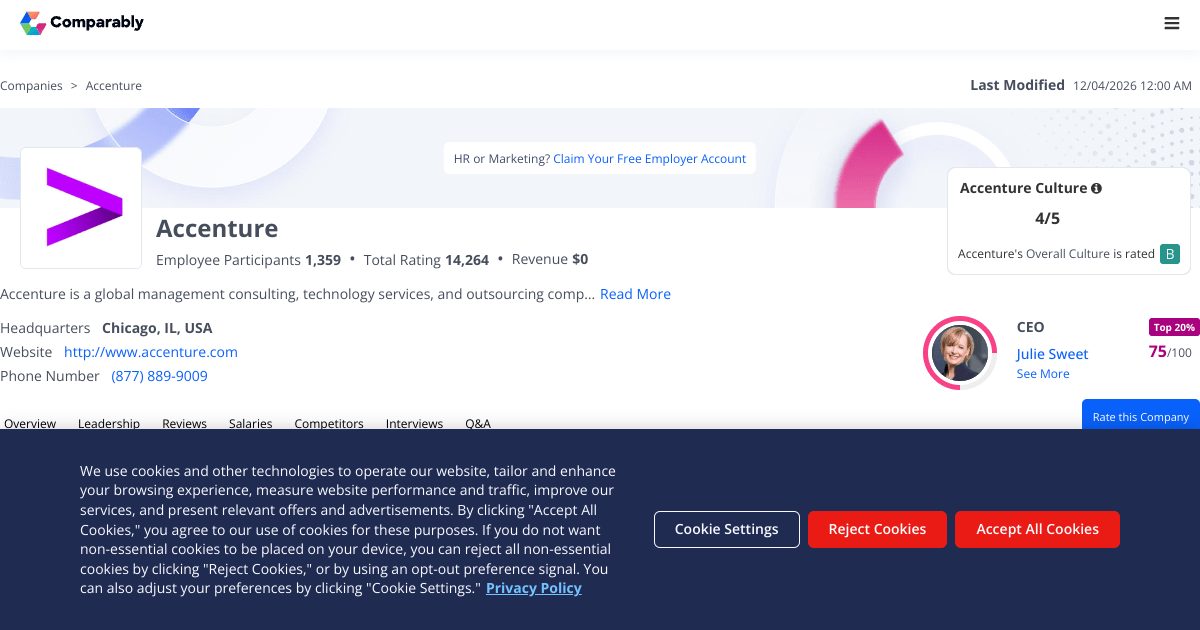Click the Accenture company logo
This screenshot has width=1200, height=630.
click(81, 208)
